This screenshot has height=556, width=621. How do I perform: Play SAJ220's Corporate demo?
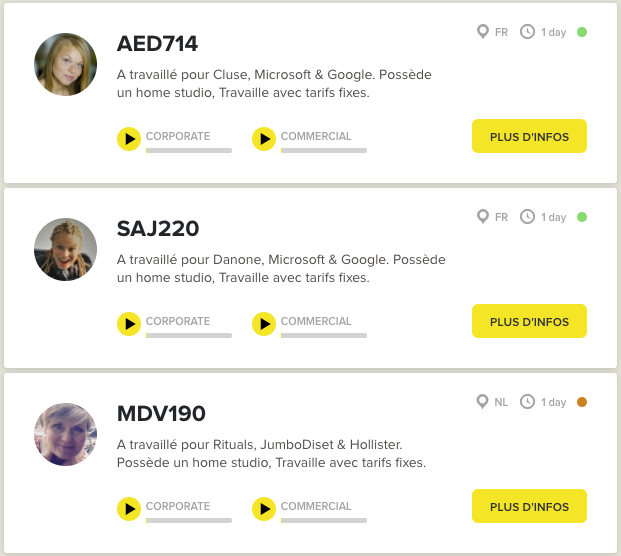coord(129,324)
